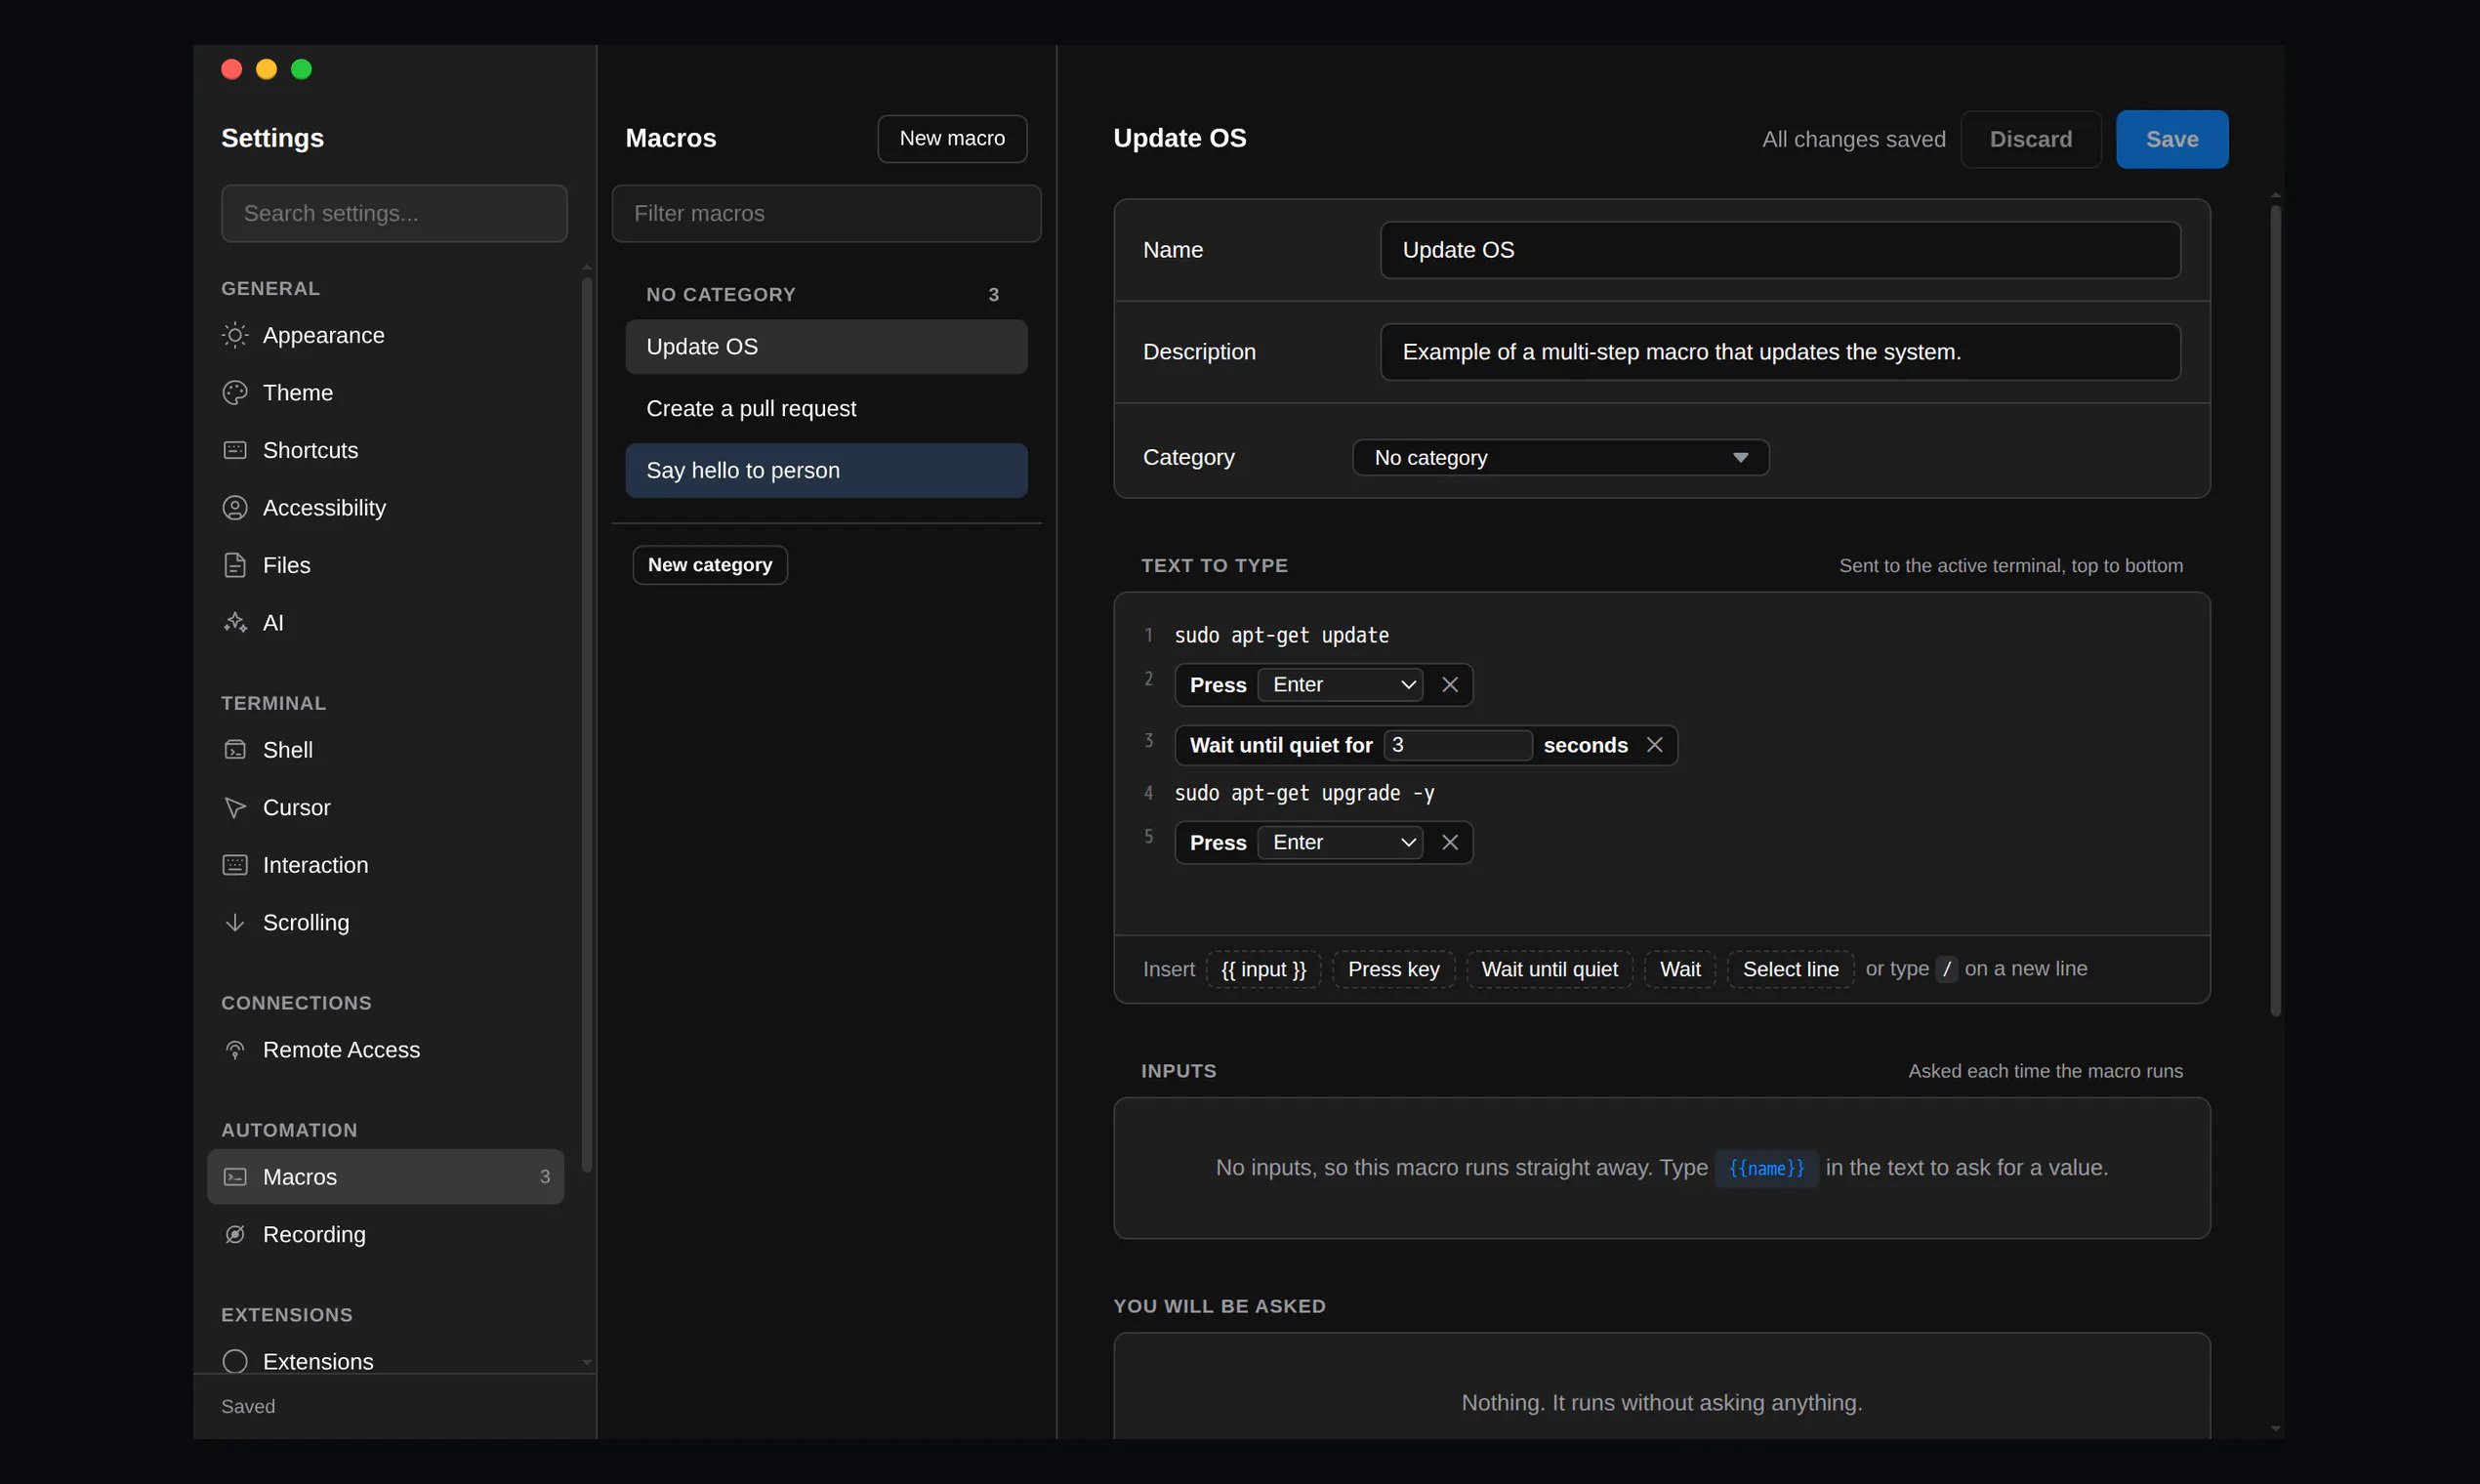Select the Say hello to person macro
2480x1484 pixels.
pos(826,471)
